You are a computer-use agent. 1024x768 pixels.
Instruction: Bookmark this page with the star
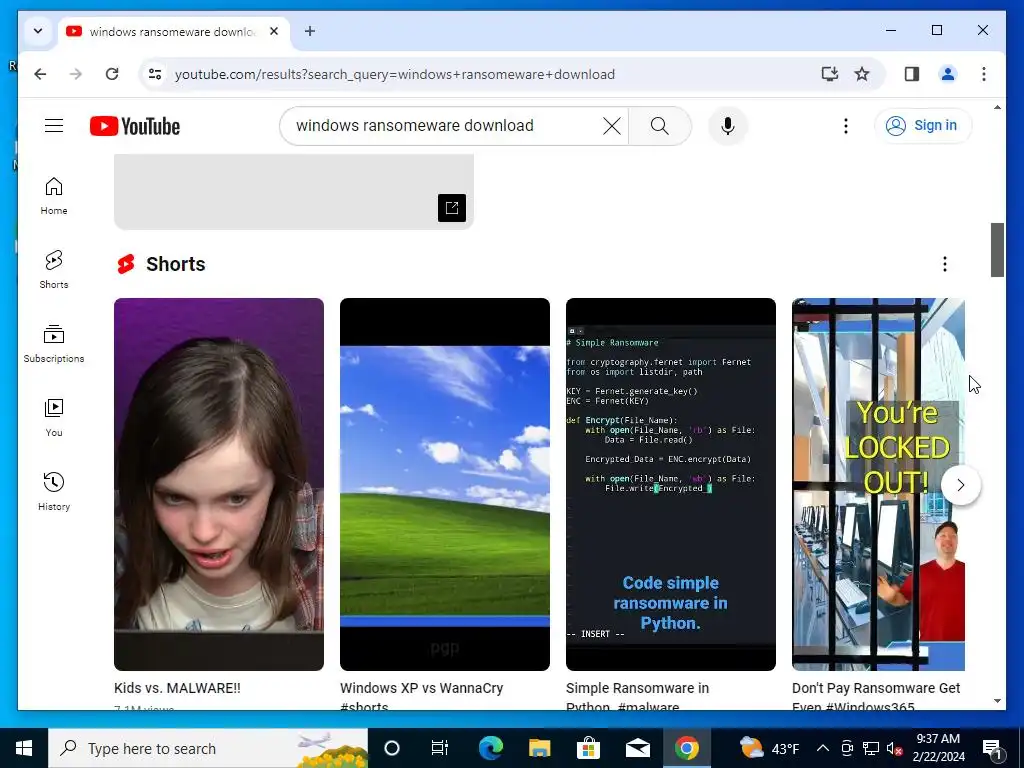click(x=862, y=74)
